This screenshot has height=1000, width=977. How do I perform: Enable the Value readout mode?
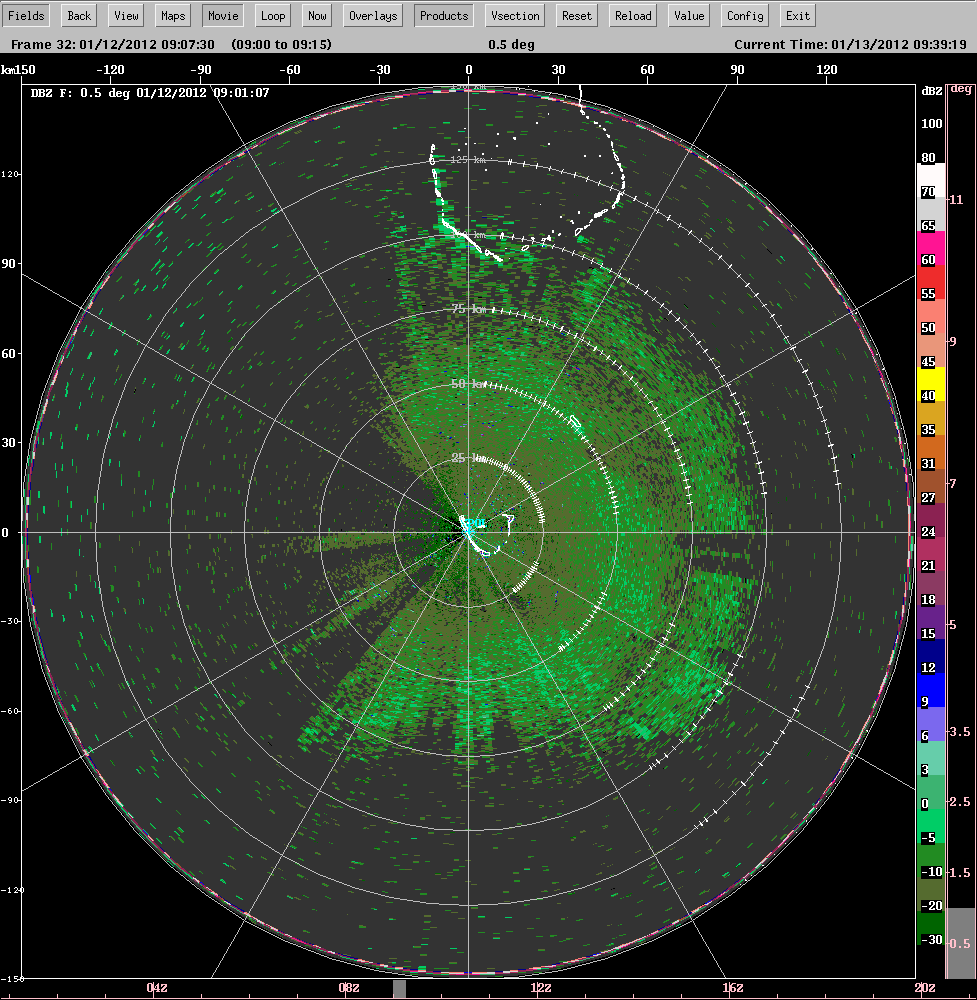[x=690, y=15]
